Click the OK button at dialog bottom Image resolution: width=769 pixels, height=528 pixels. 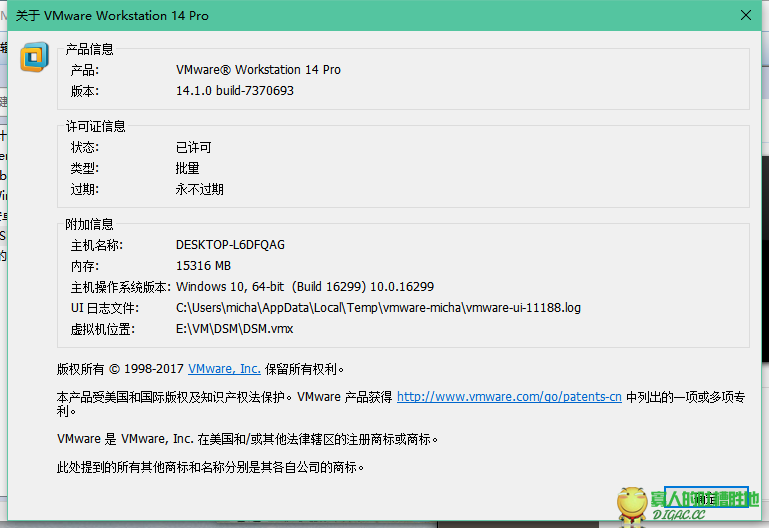click(706, 499)
